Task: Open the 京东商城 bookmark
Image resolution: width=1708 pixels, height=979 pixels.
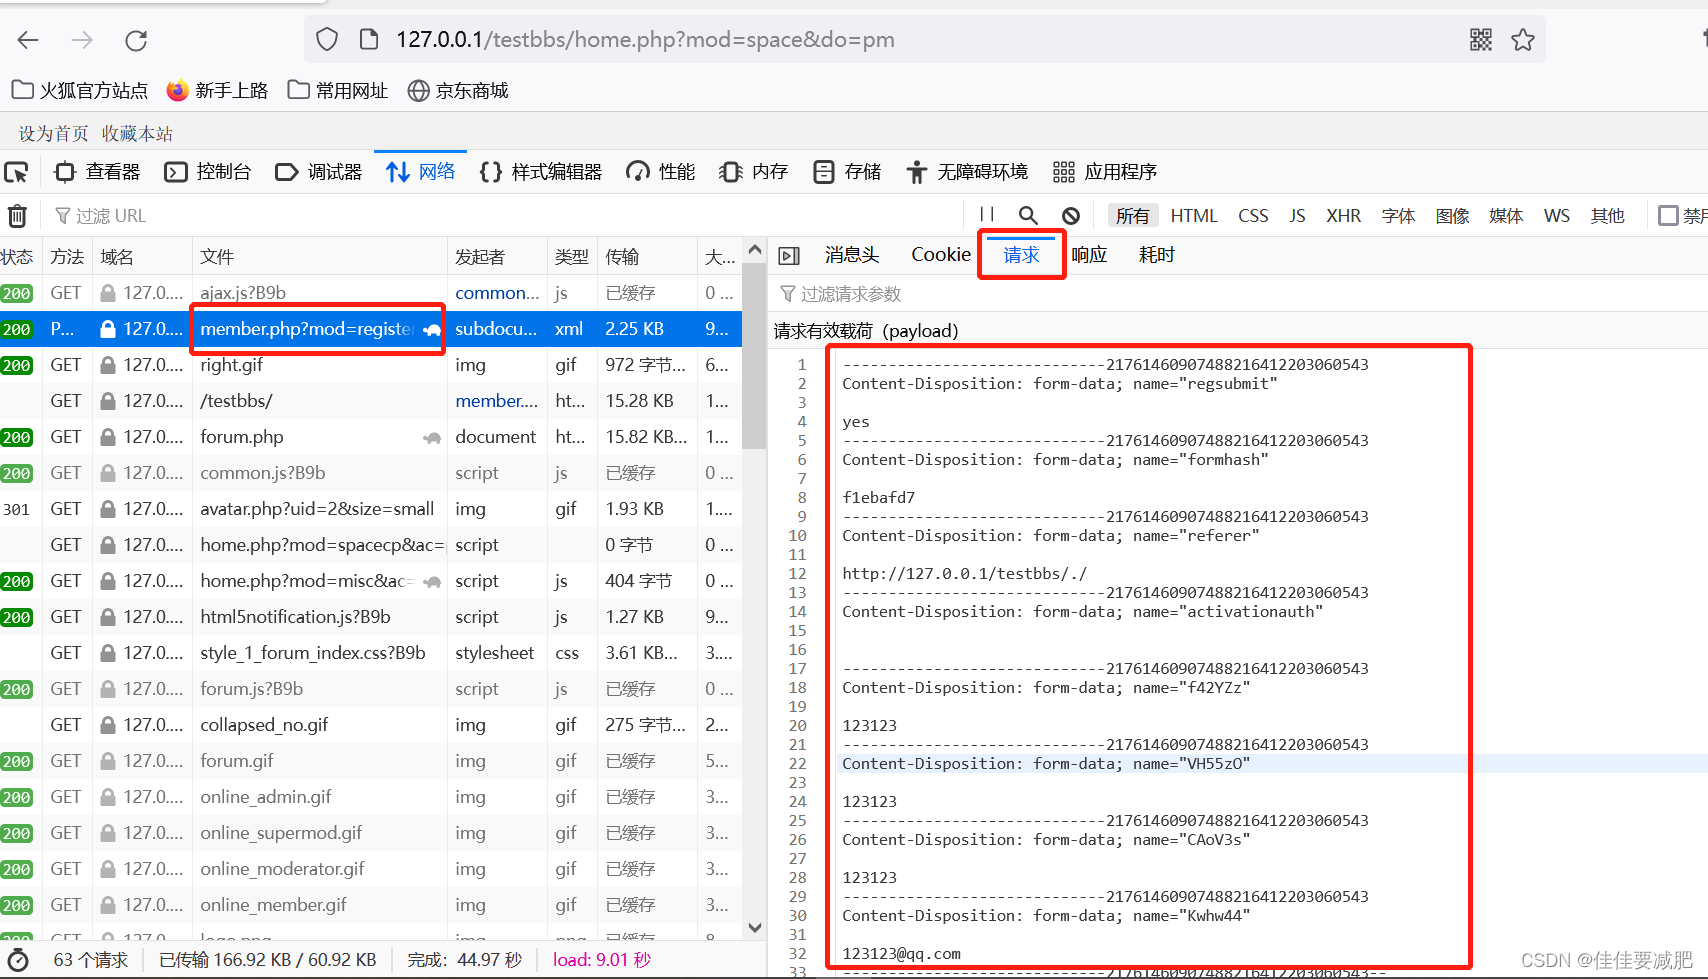Action: pos(458,91)
